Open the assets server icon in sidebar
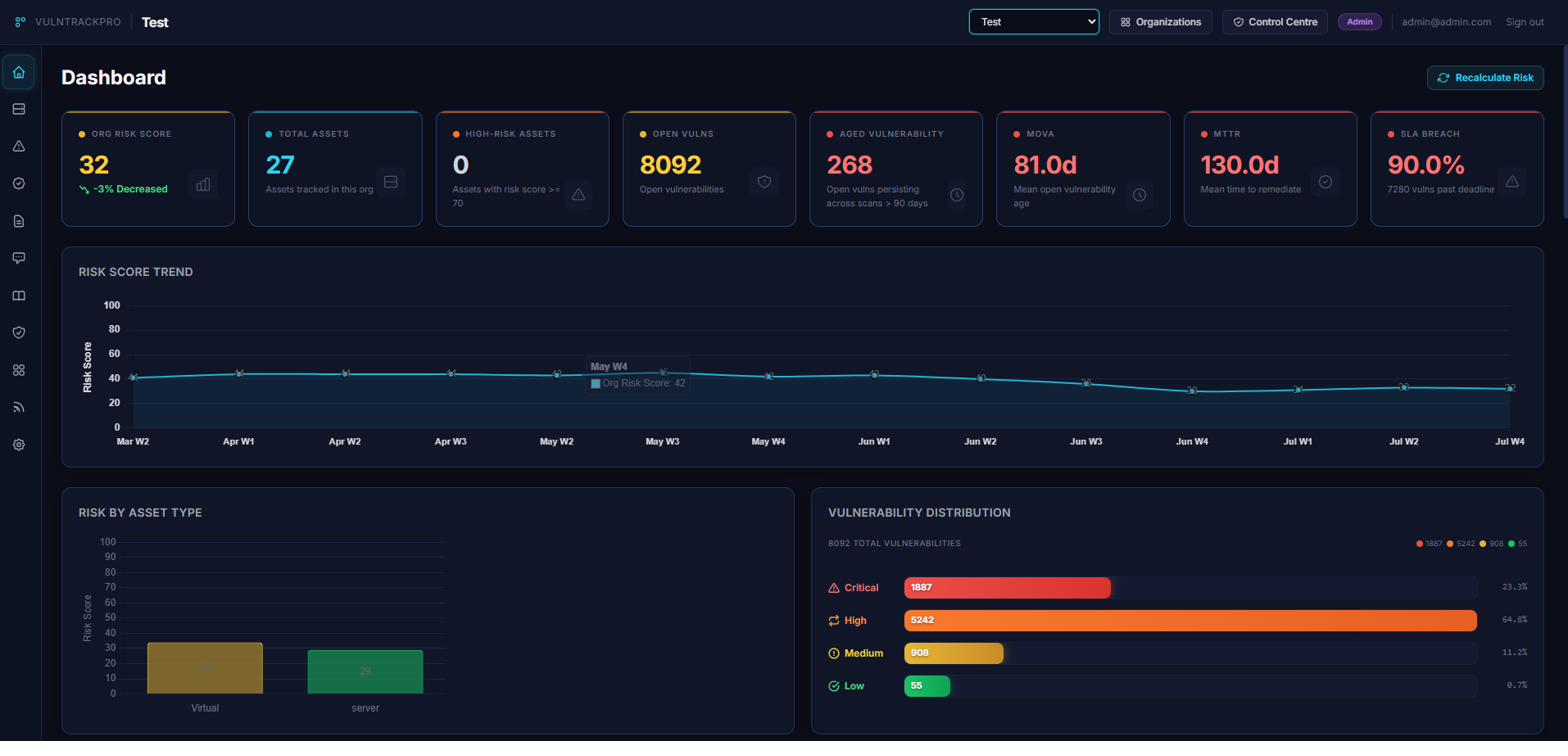This screenshot has height=756, width=1568. click(18, 108)
